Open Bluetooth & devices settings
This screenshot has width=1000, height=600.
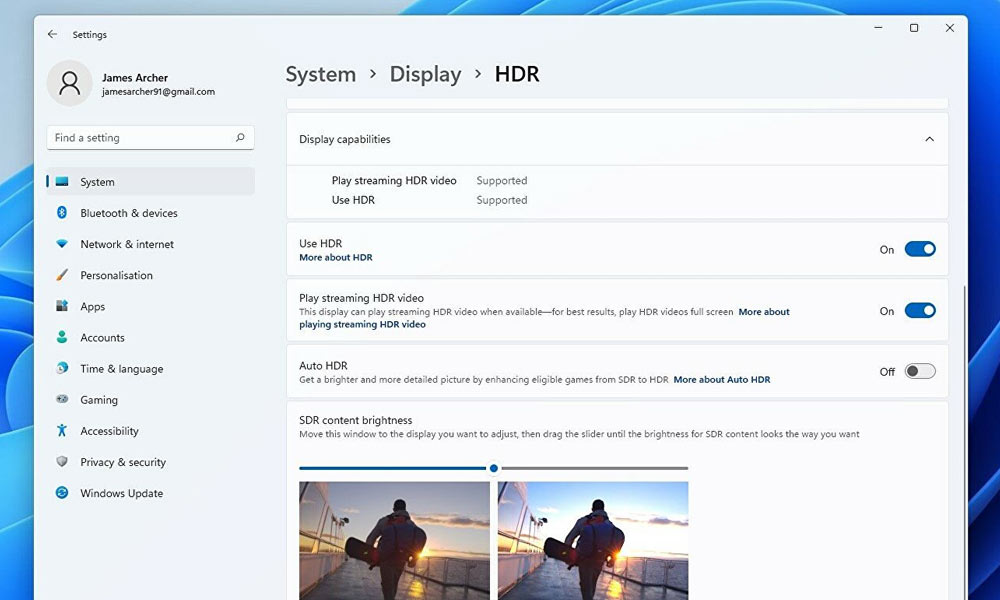pyautogui.click(x=151, y=213)
